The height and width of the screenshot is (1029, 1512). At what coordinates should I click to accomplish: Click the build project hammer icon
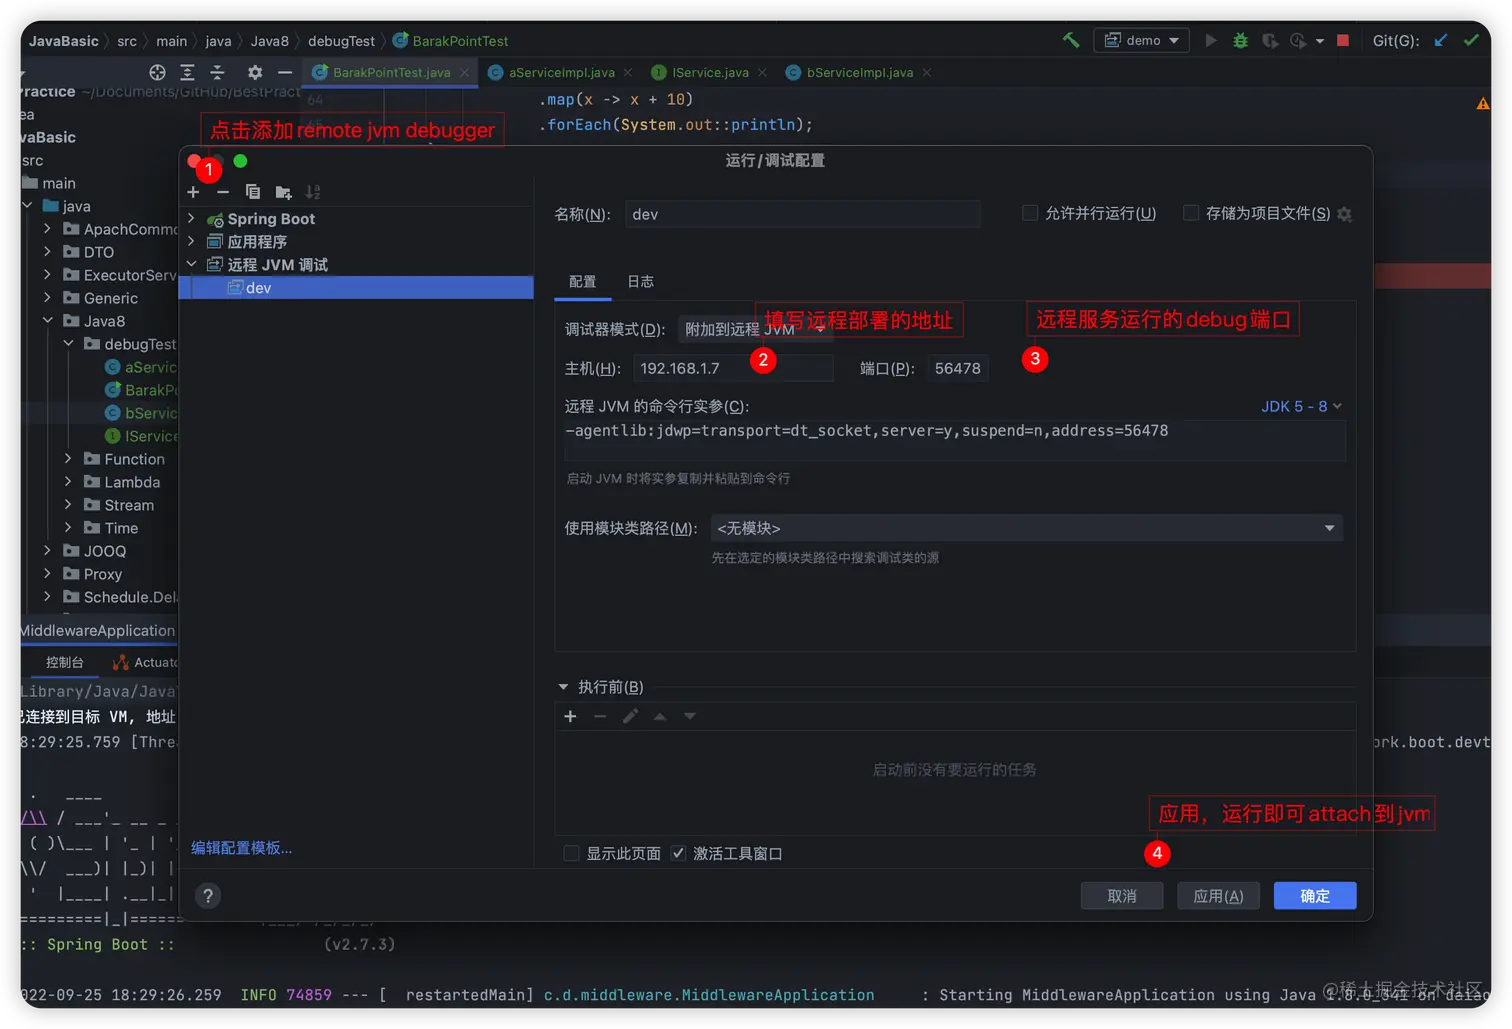1070,41
